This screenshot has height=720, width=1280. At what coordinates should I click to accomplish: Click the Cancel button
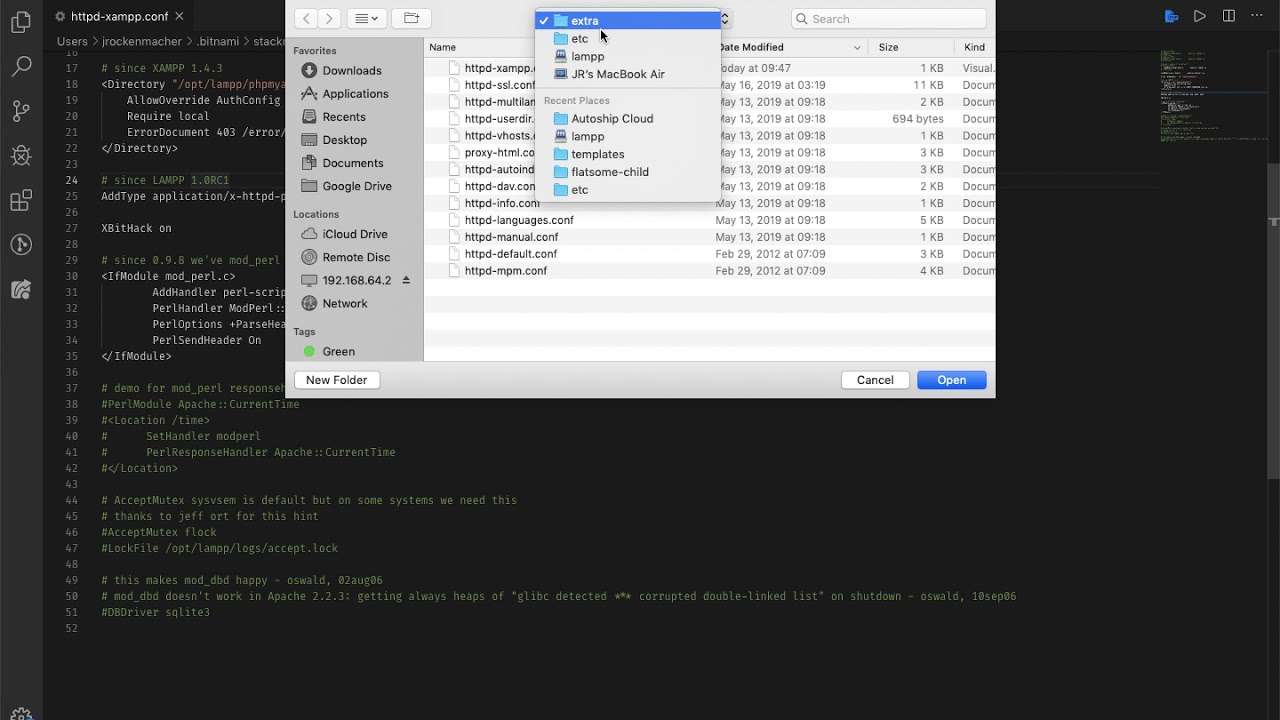pos(875,380)
